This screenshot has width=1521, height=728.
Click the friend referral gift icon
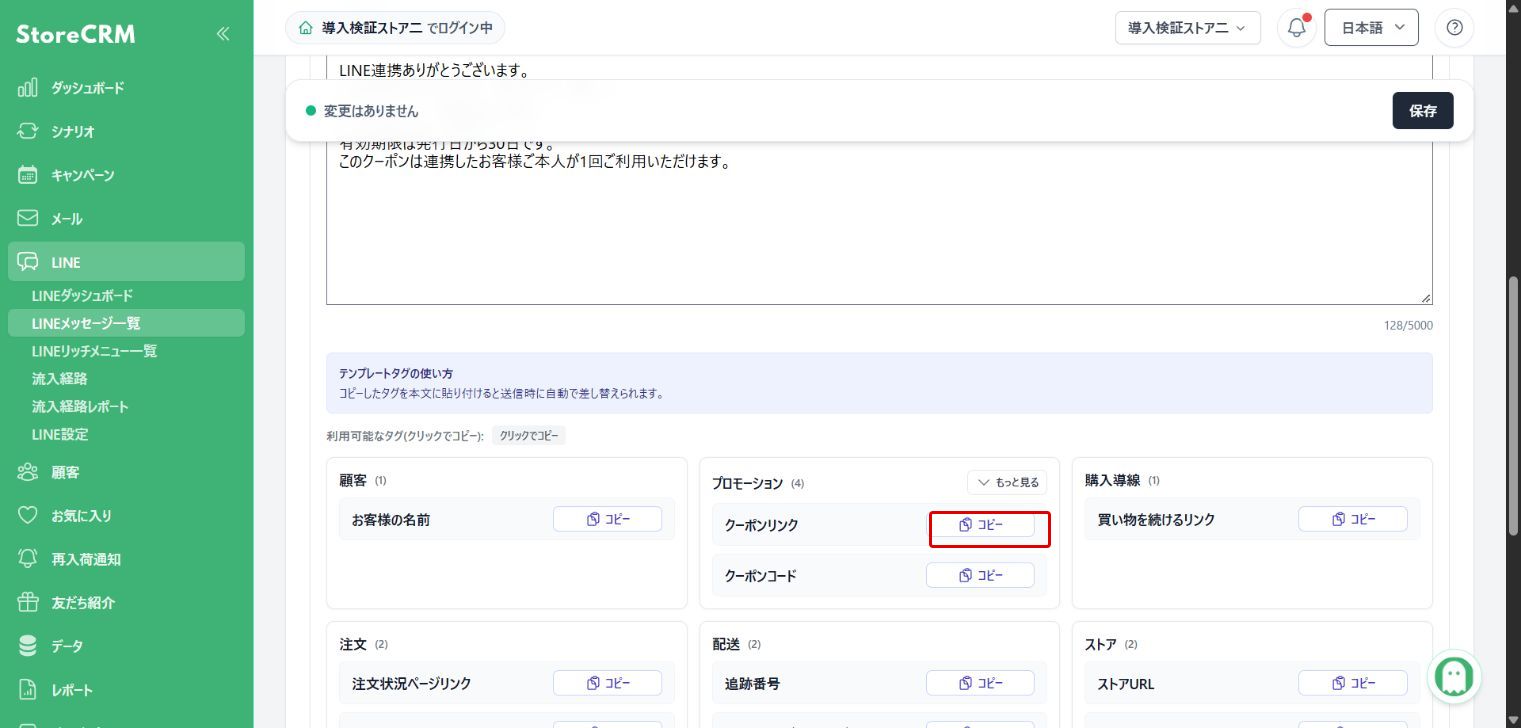28,602
